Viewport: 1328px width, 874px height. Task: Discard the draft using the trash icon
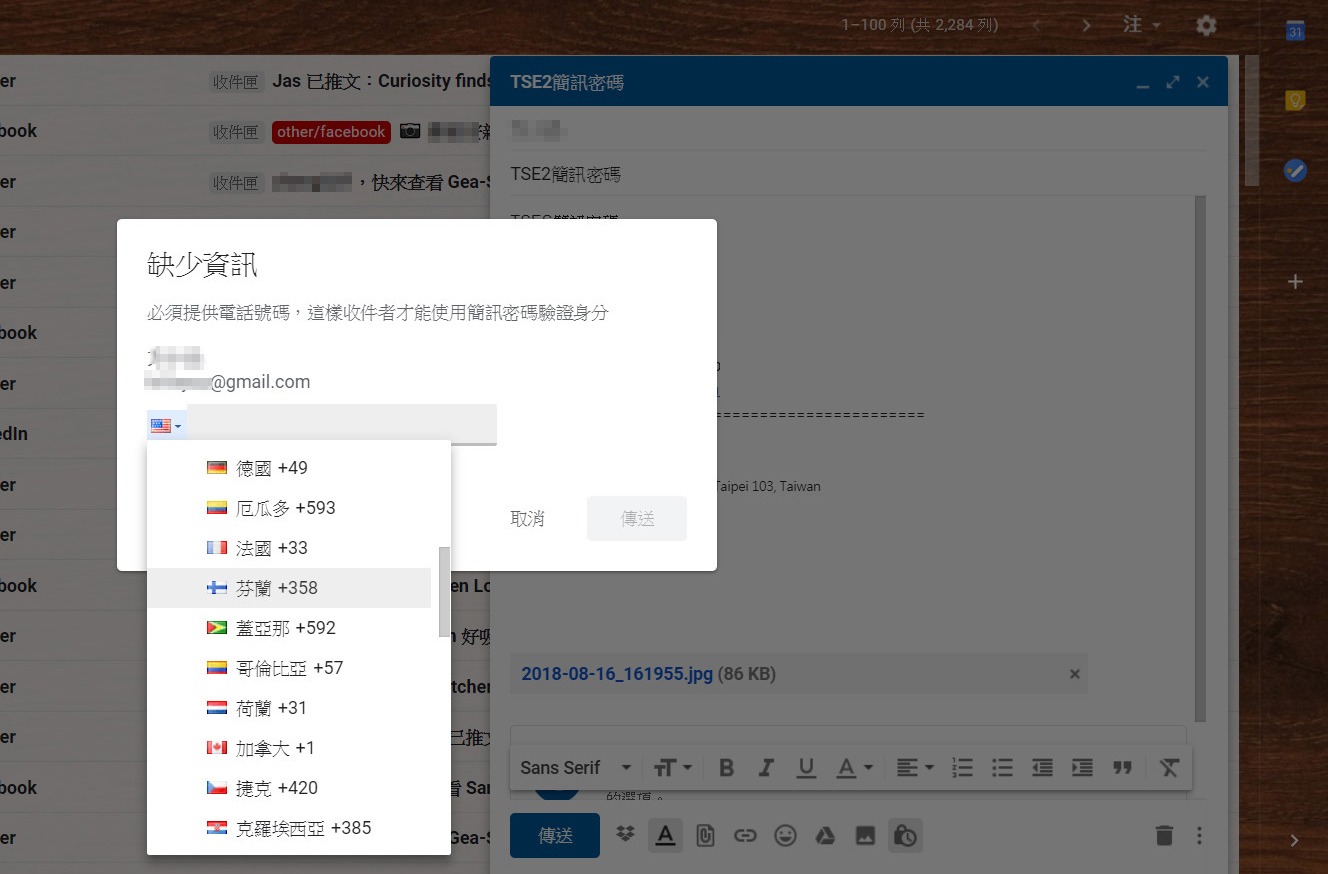tap(1164, 835)
